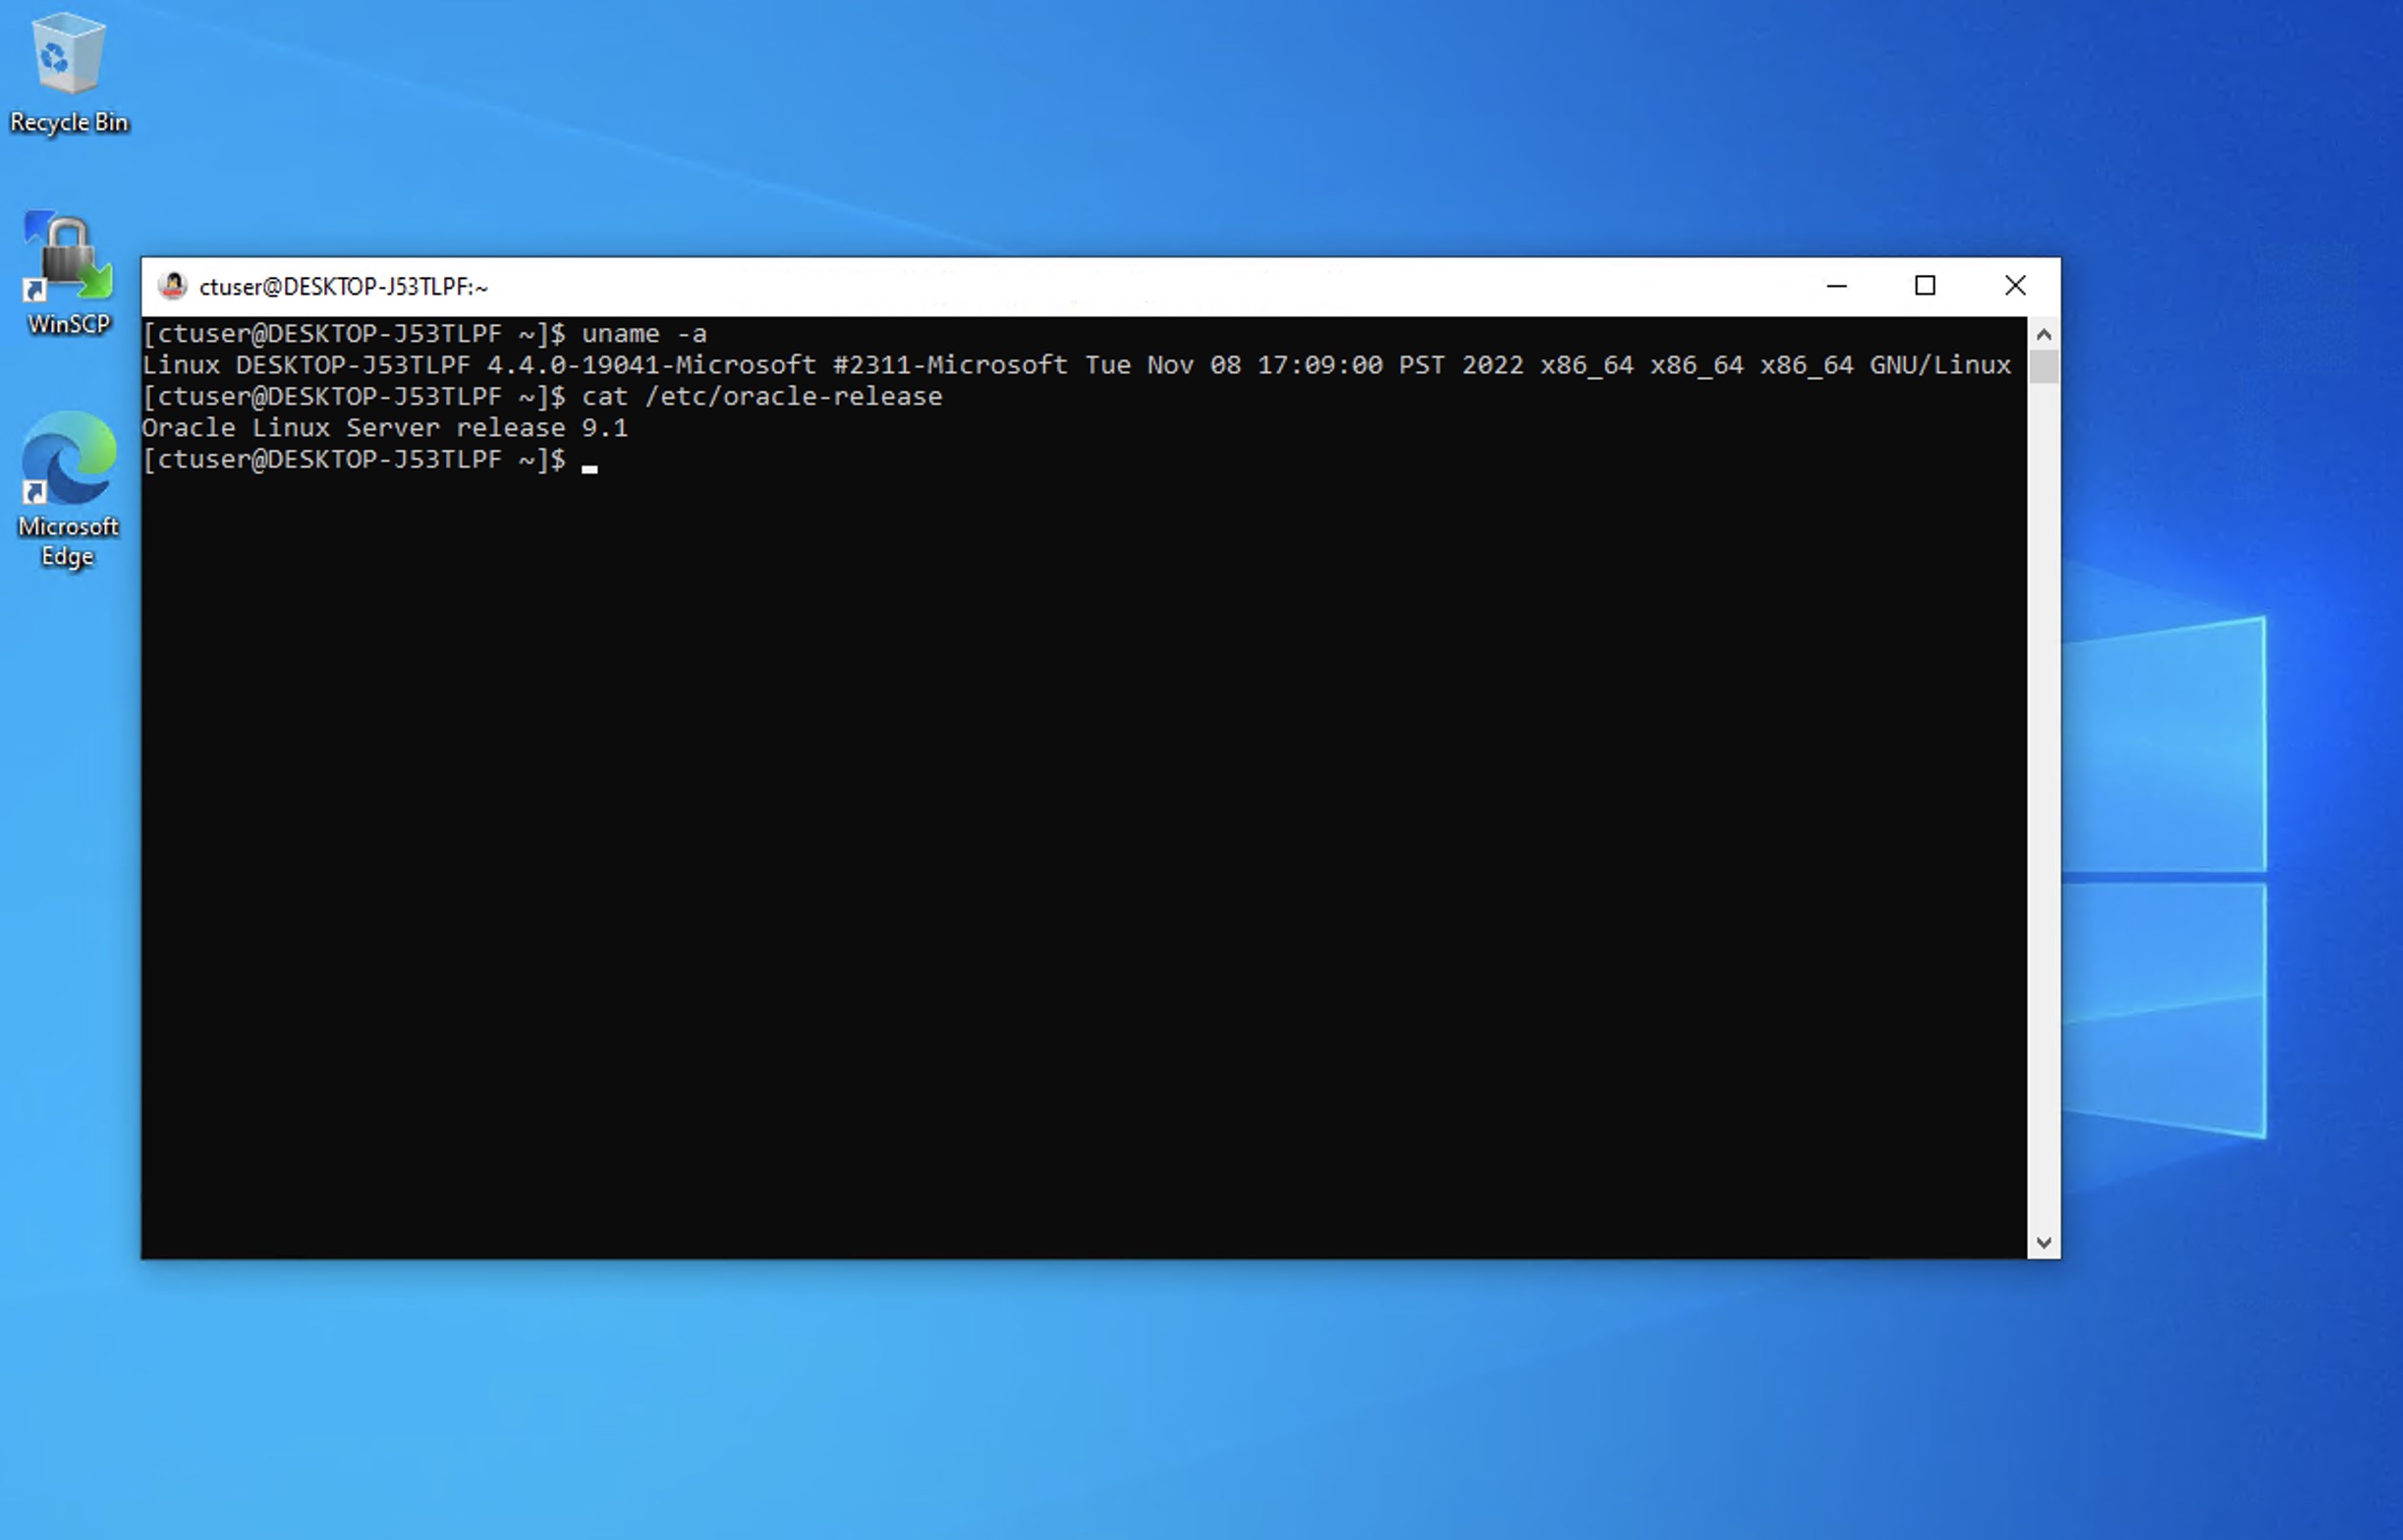Click the terminal scrollbar down arrow
2403x1540 pixels.
pos(2043,1243)
